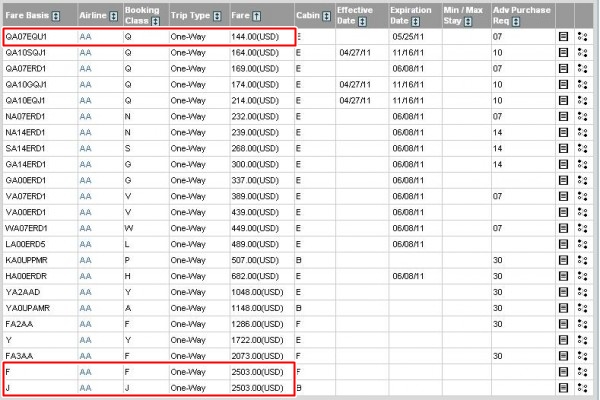Open rules page icon on 682.00 fare row
This screenshot has height=400, width=600.
(564, 276)
